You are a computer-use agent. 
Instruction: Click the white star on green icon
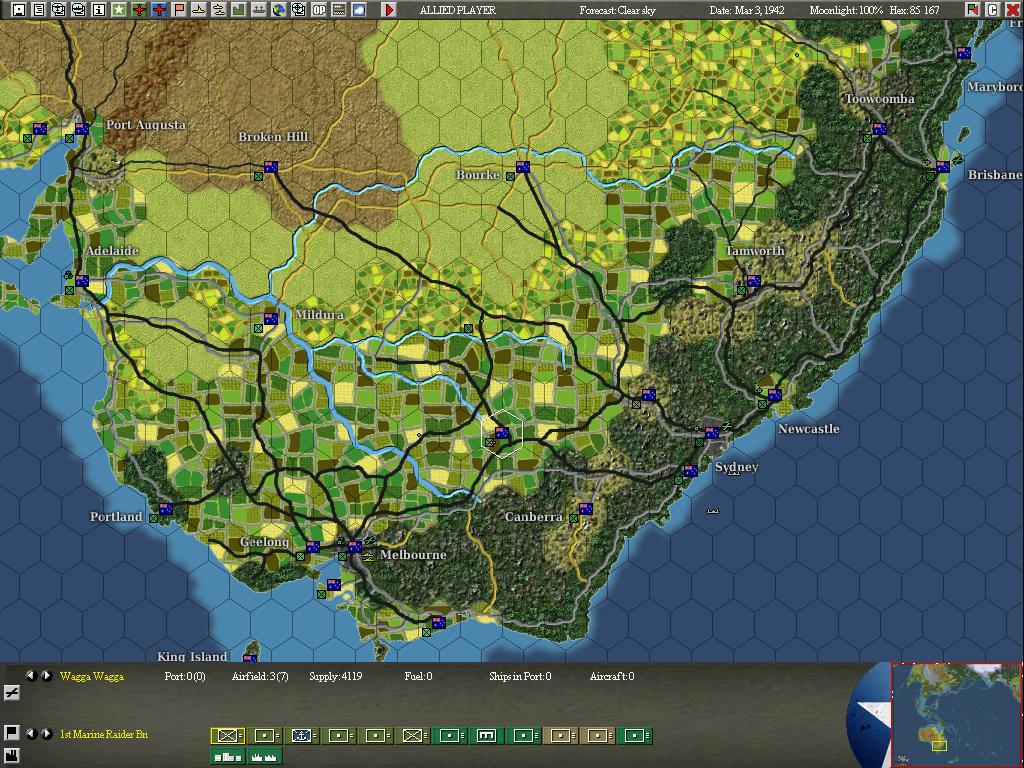pos(119,10)
